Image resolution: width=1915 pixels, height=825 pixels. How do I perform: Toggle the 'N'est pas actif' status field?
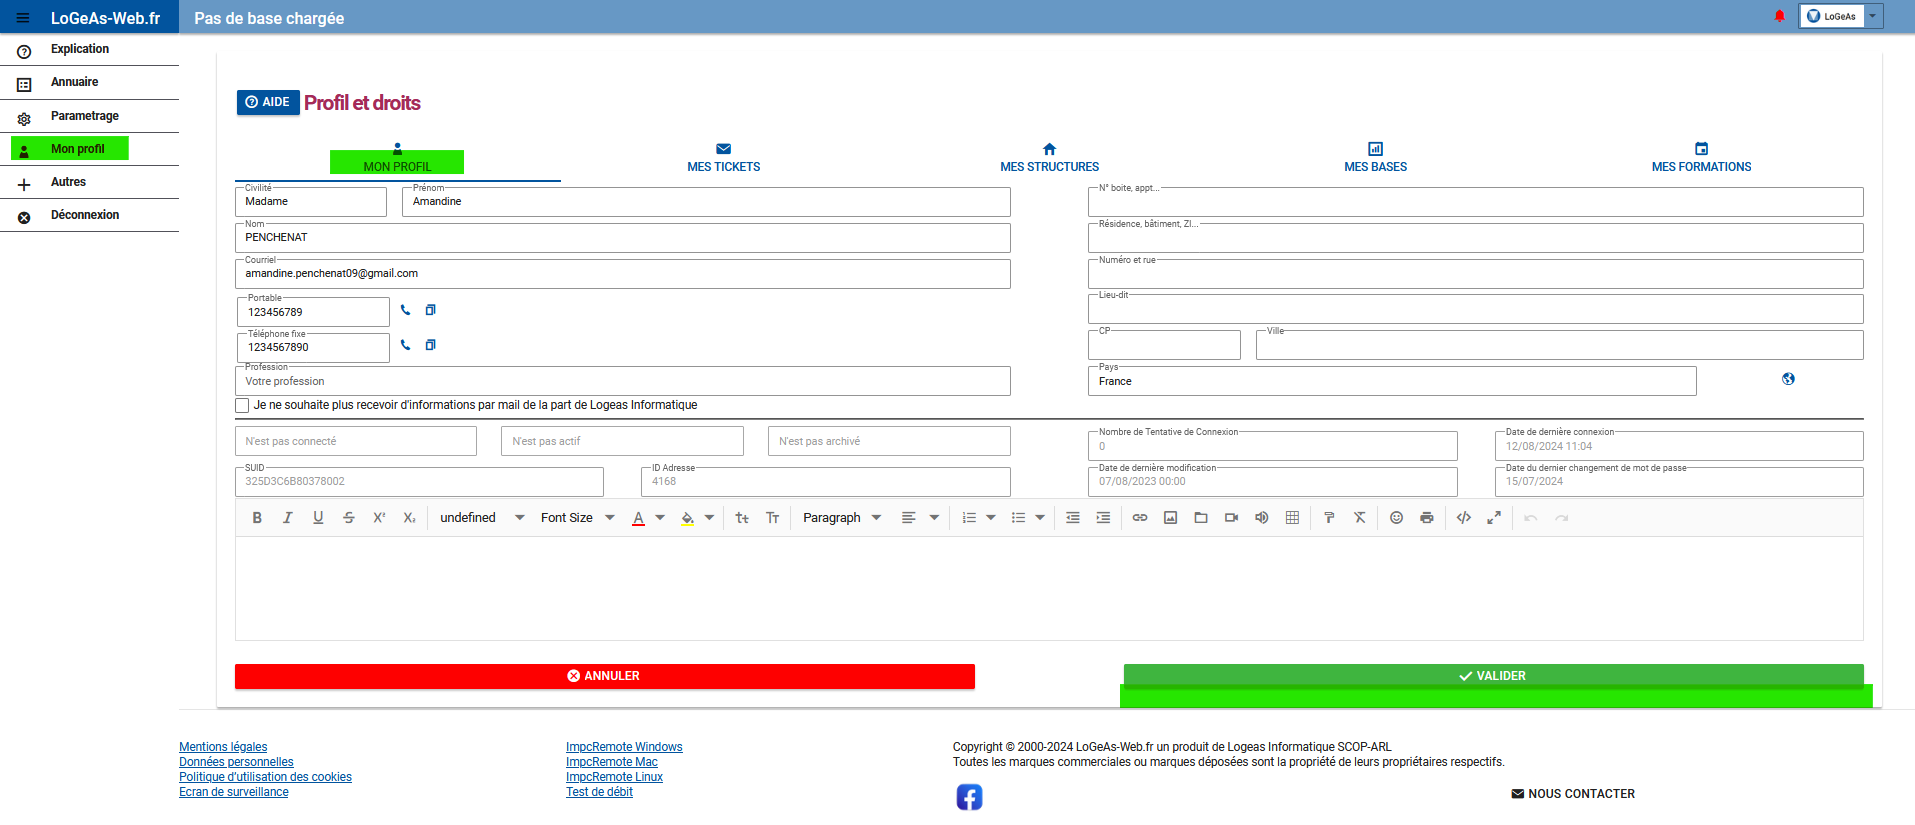[621, 441]
